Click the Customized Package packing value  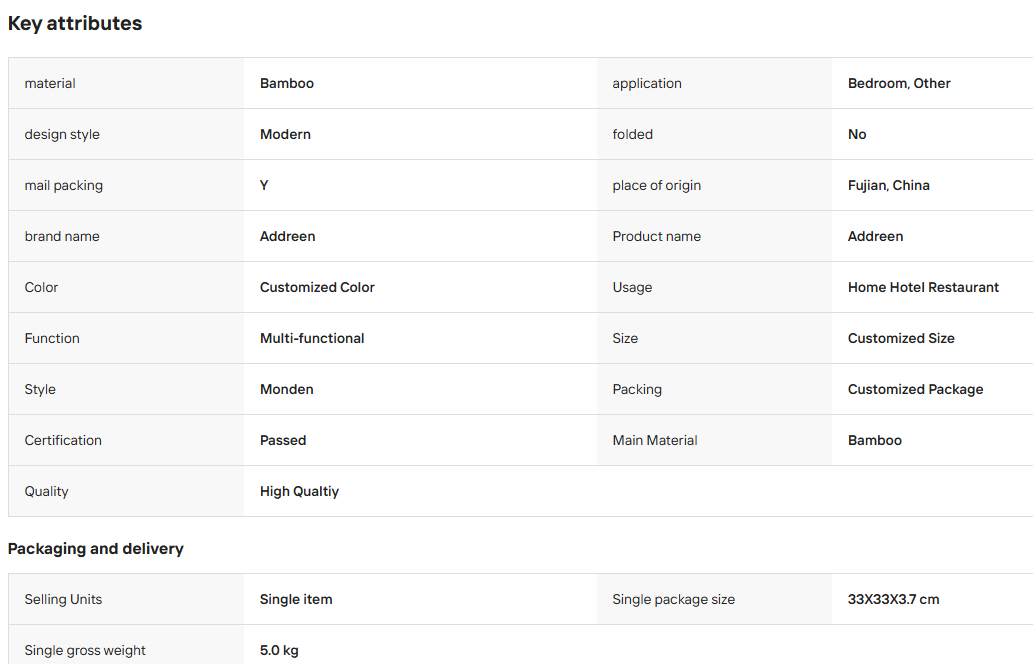(x=915, y=389)
